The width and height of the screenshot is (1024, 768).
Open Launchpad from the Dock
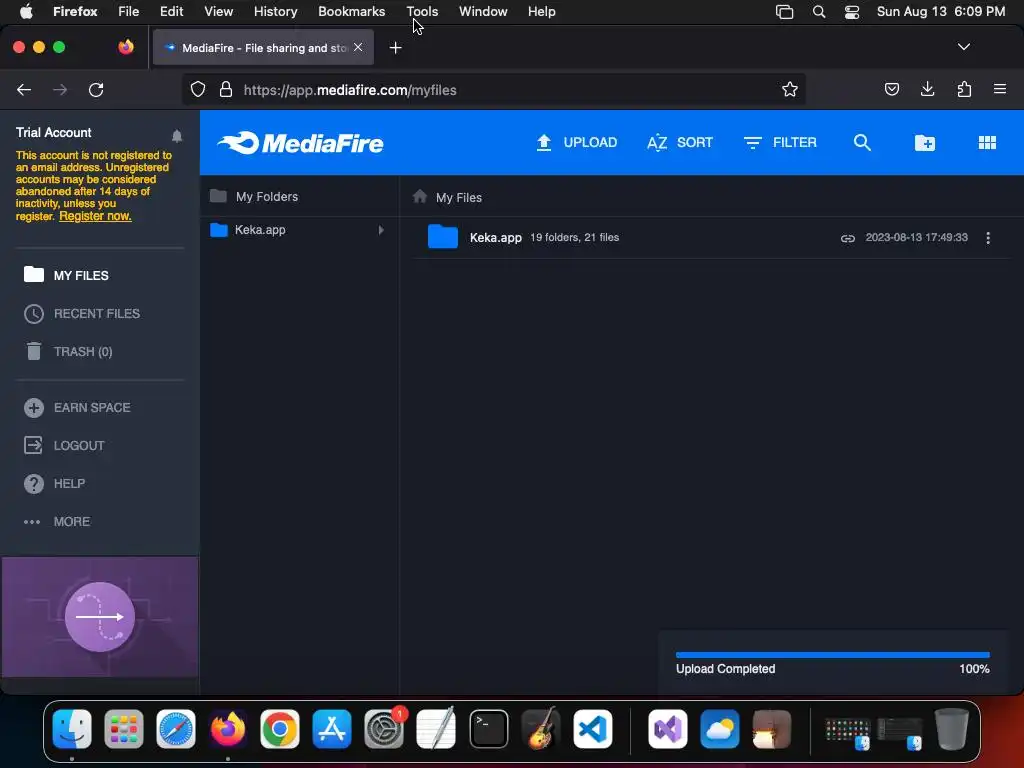(x=124, y=729)
